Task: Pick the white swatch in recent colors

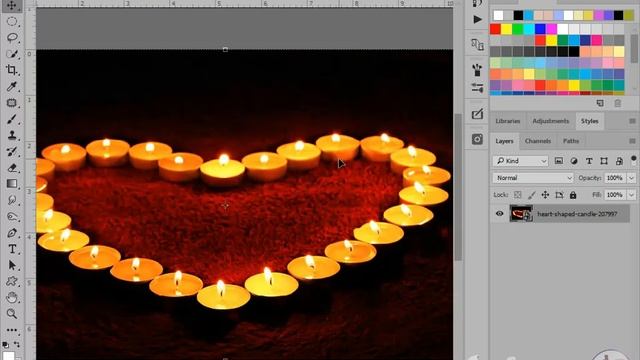Action: click(498, 16)
